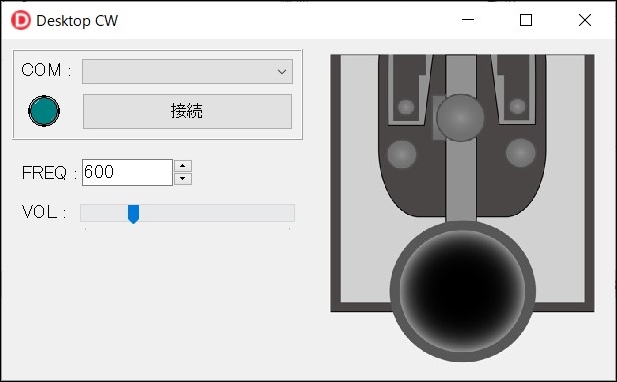
Task: Click the VOL : label
Action: [44, 212]
